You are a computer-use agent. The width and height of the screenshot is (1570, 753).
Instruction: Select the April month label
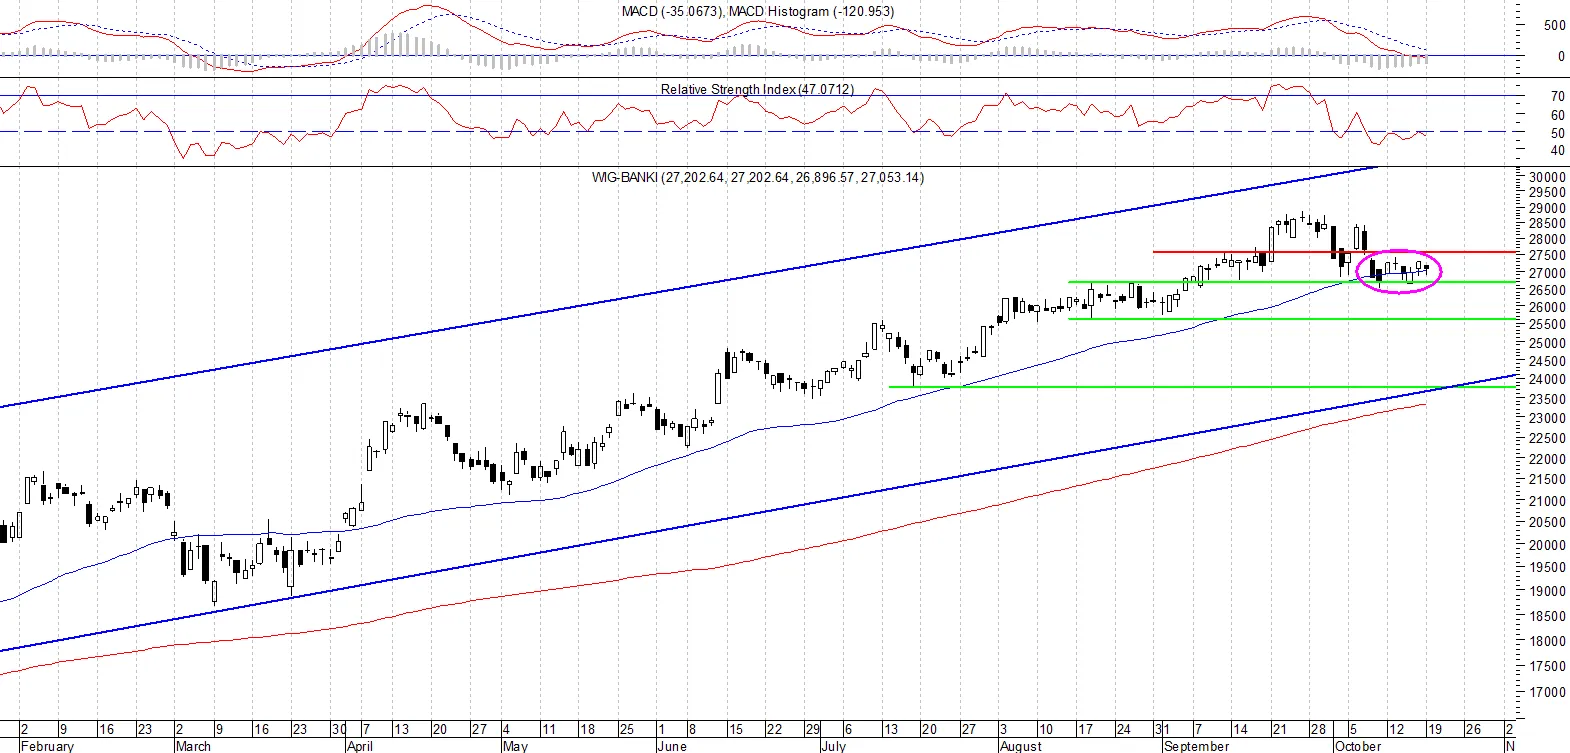tap(359, 746)
